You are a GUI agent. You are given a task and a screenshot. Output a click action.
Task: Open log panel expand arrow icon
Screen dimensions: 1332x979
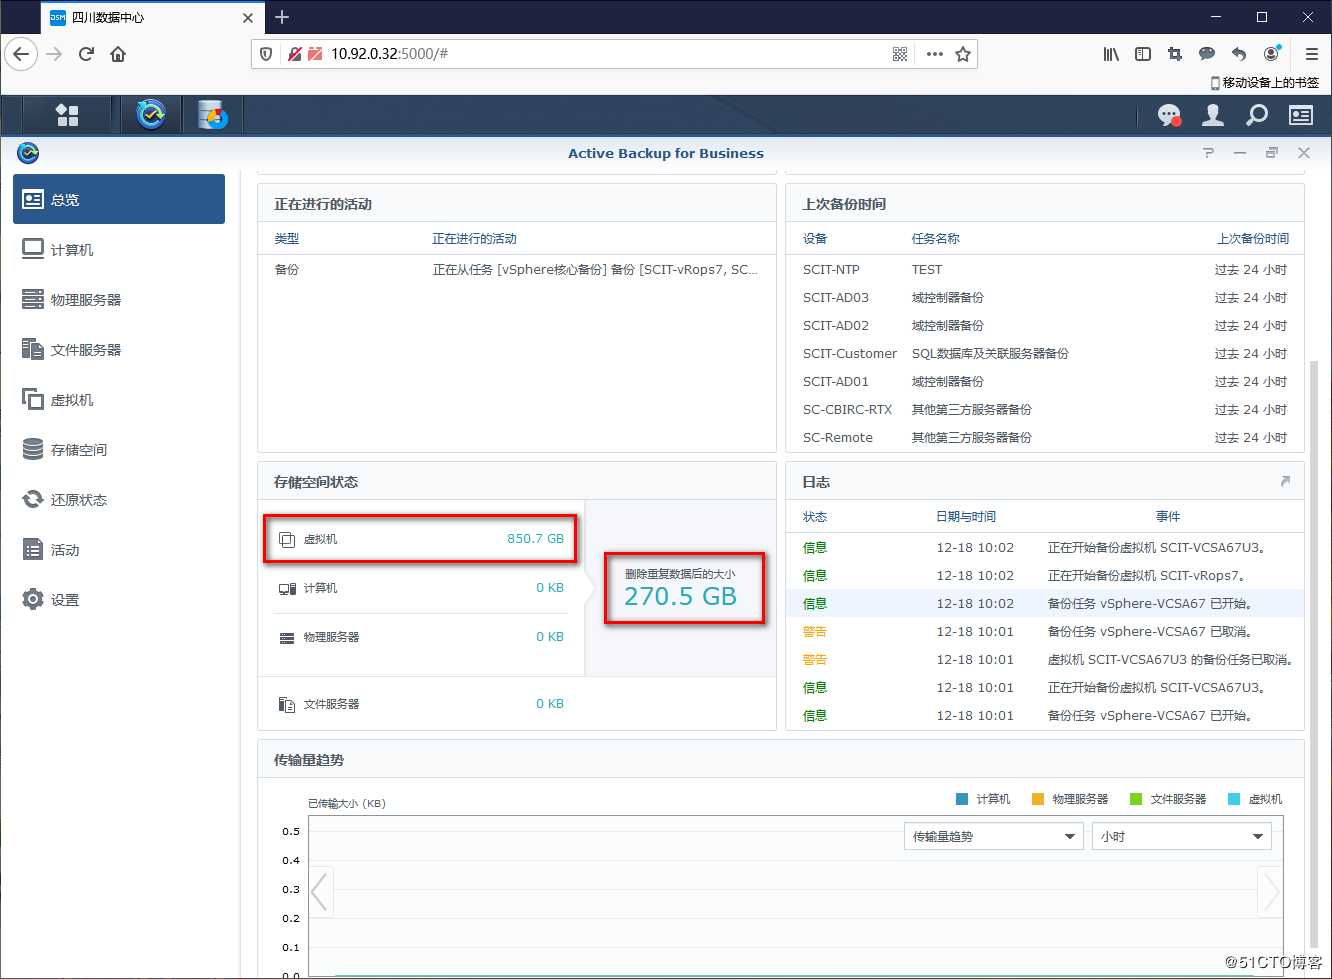click(1285, 482)
